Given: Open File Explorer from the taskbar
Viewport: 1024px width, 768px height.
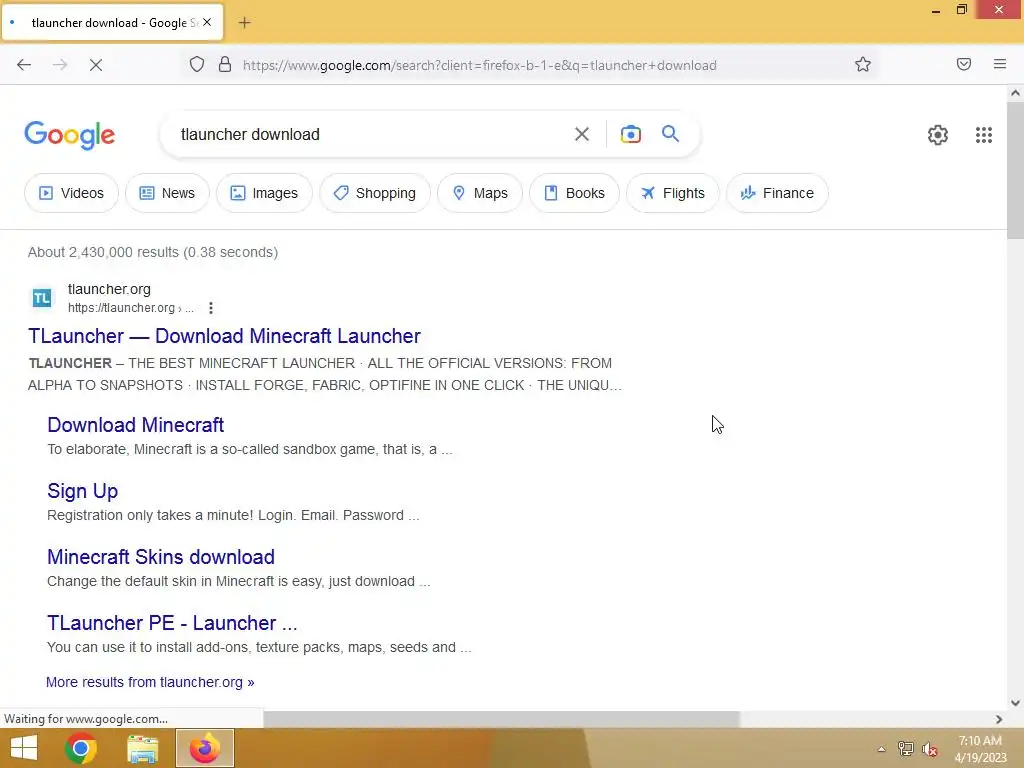Looking at the screenshot, I should pos(142,748).
